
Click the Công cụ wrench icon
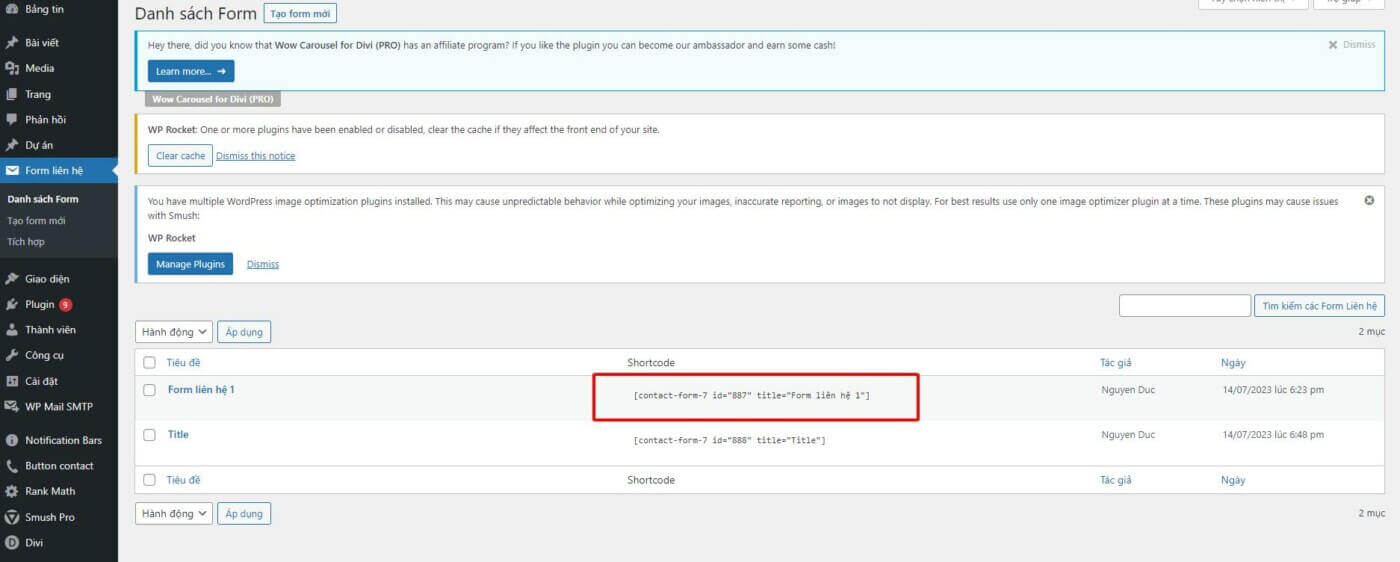[x=12, y=355]
